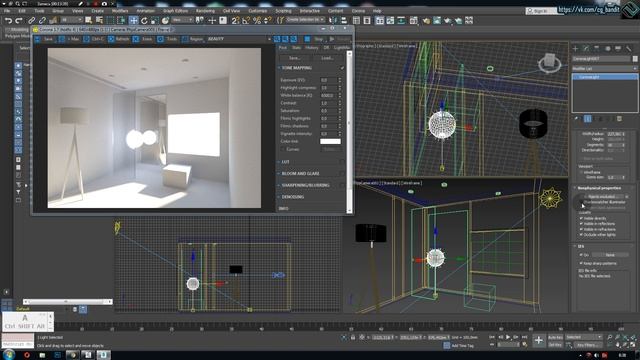Viewport: 640px width, 360px height.
Task: Click the object color swatch beside name field
Action: point(635,59)
